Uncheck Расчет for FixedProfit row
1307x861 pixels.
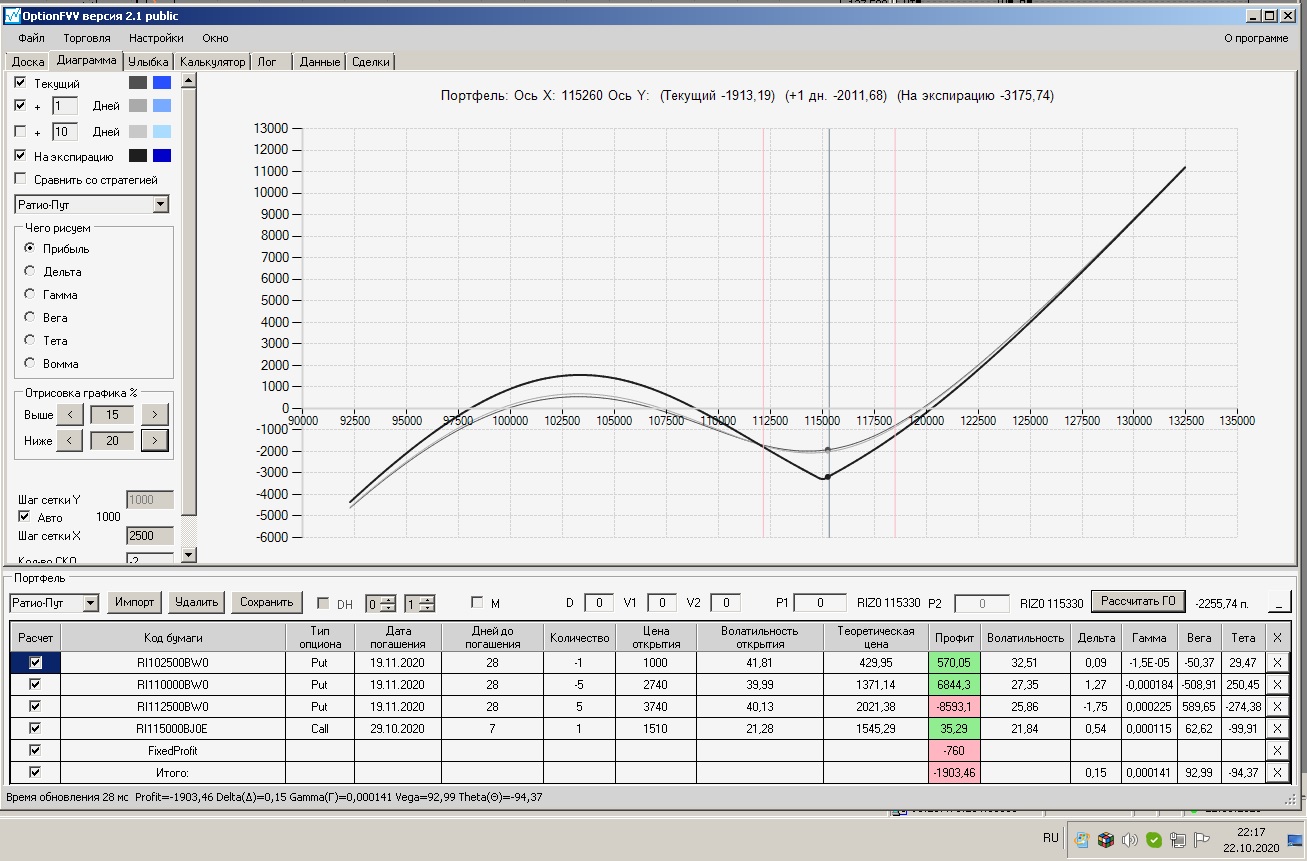coord(36,750)
